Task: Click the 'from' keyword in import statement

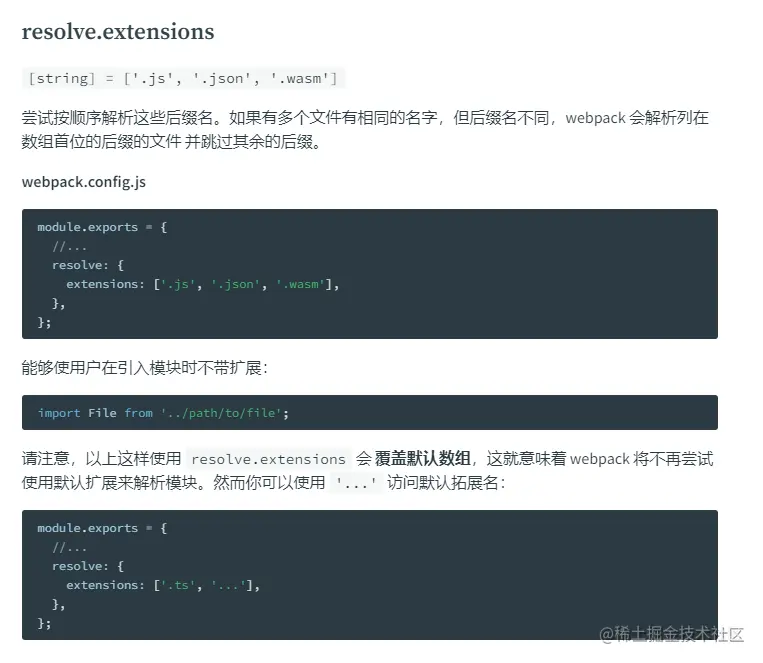Action: coord(139,413)
